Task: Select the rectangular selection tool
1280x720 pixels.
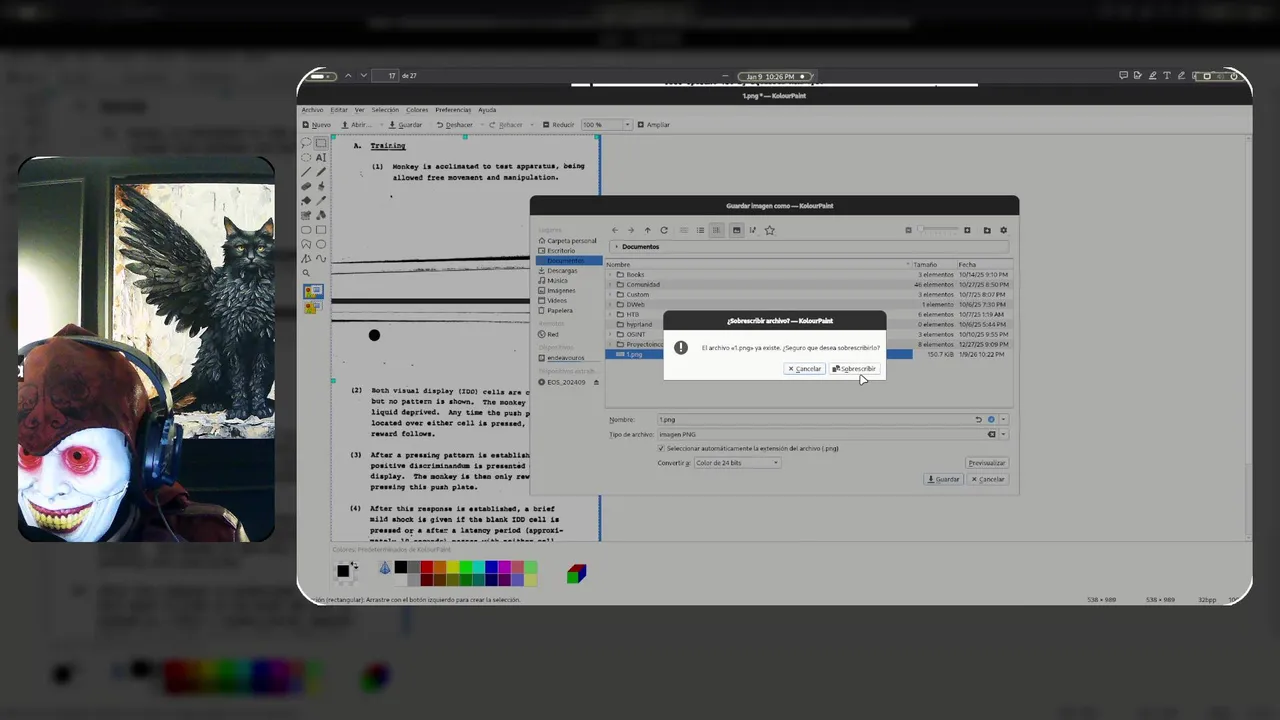Action: (321, 143)
